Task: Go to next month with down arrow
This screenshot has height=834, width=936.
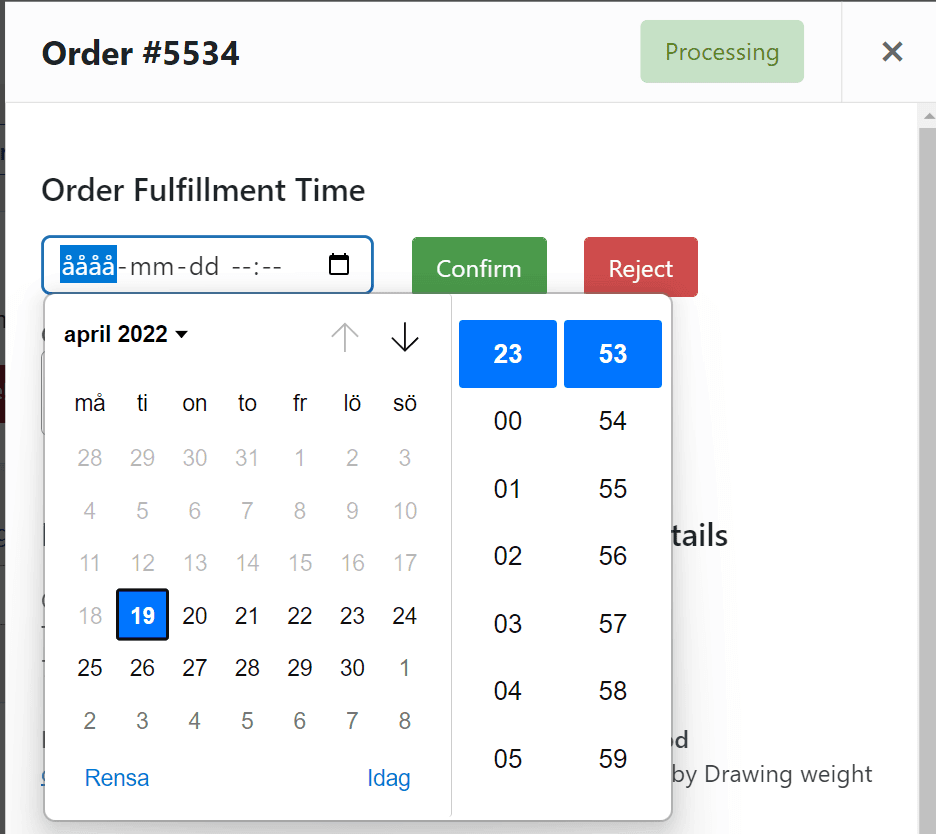Action: coord(405,337)
